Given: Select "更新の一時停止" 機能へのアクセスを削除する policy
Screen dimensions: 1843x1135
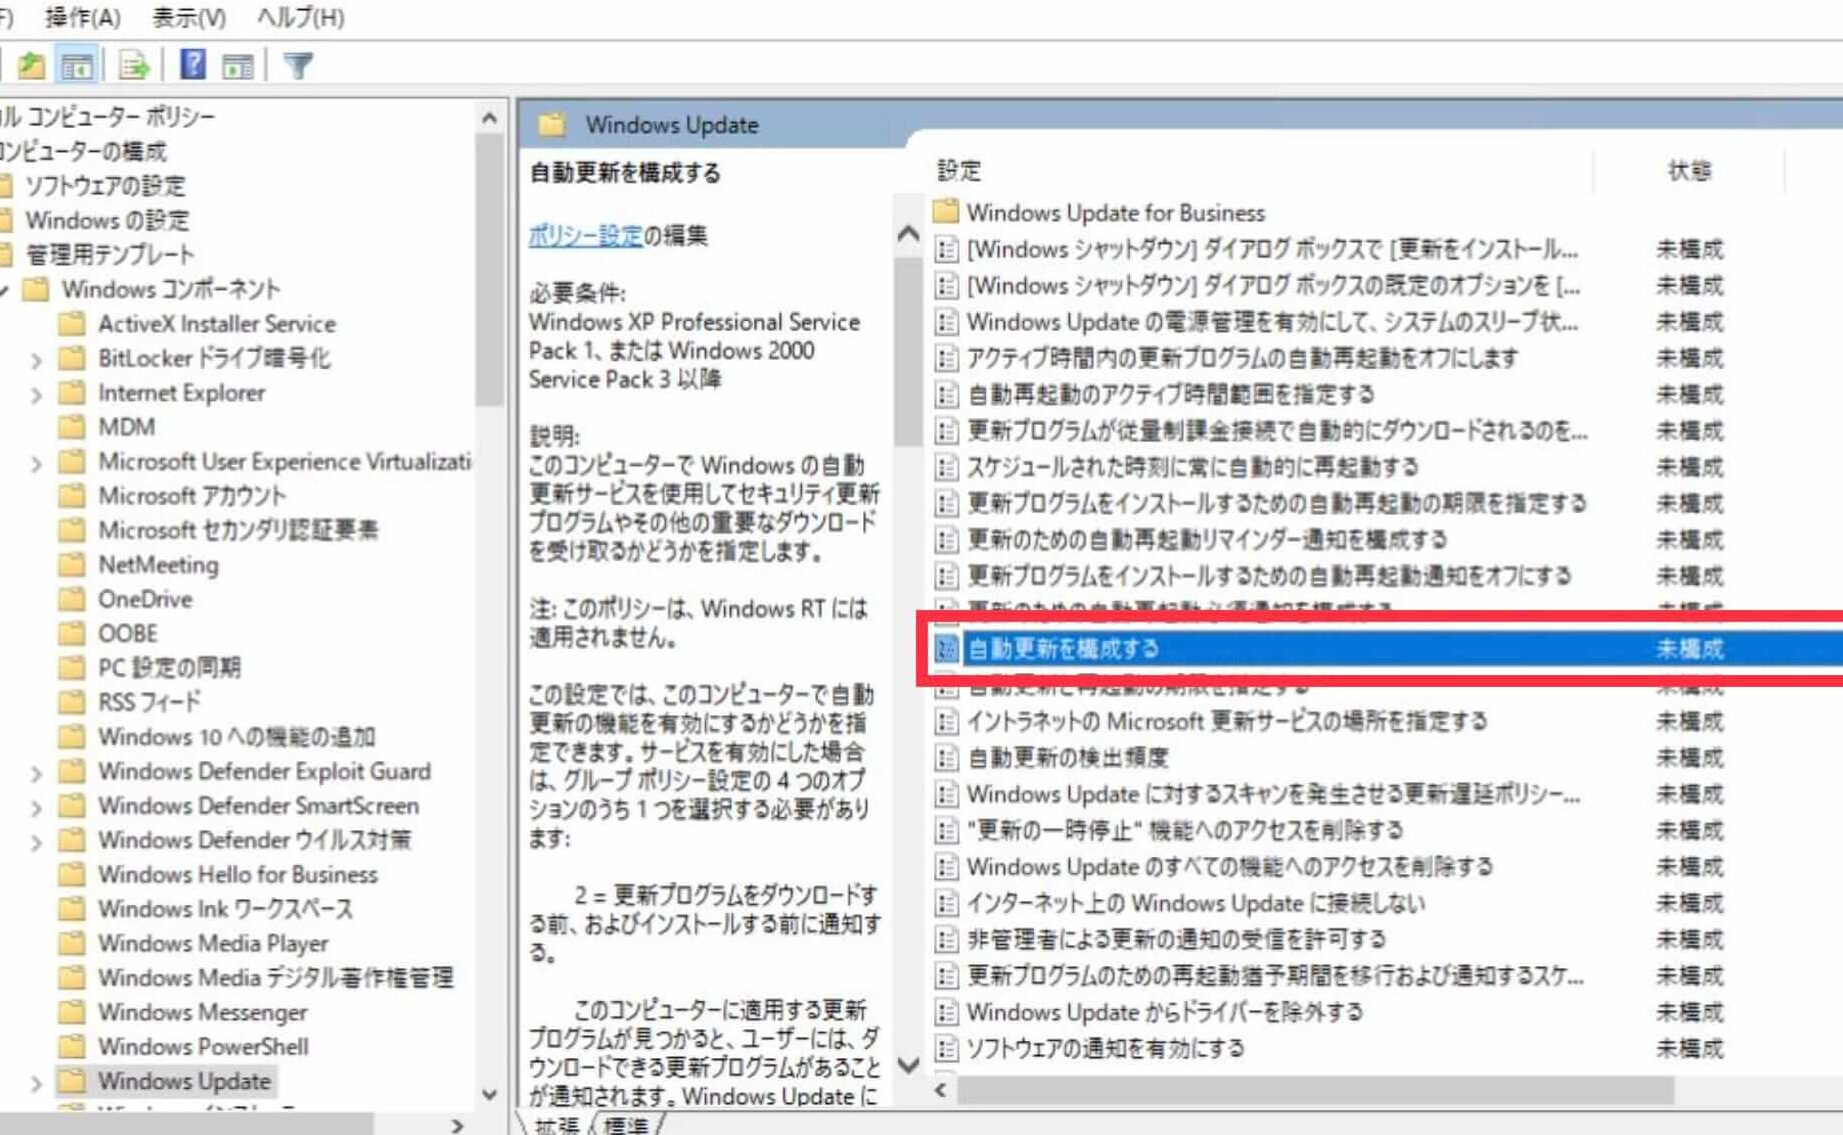Looking at the screenshot, I should (1184, 830).
